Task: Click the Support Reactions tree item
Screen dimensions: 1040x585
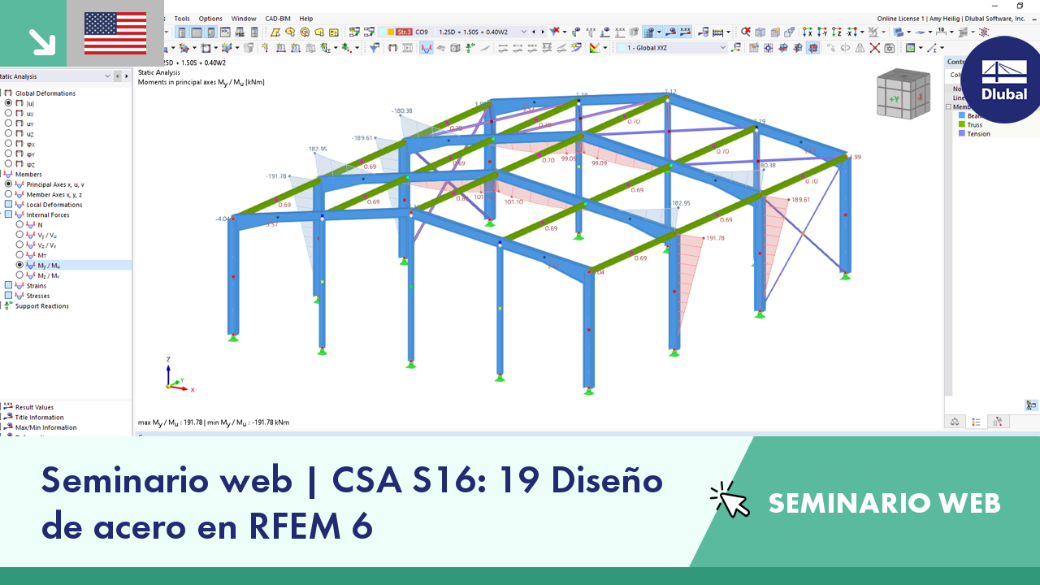Action: (x=42, y=306)
